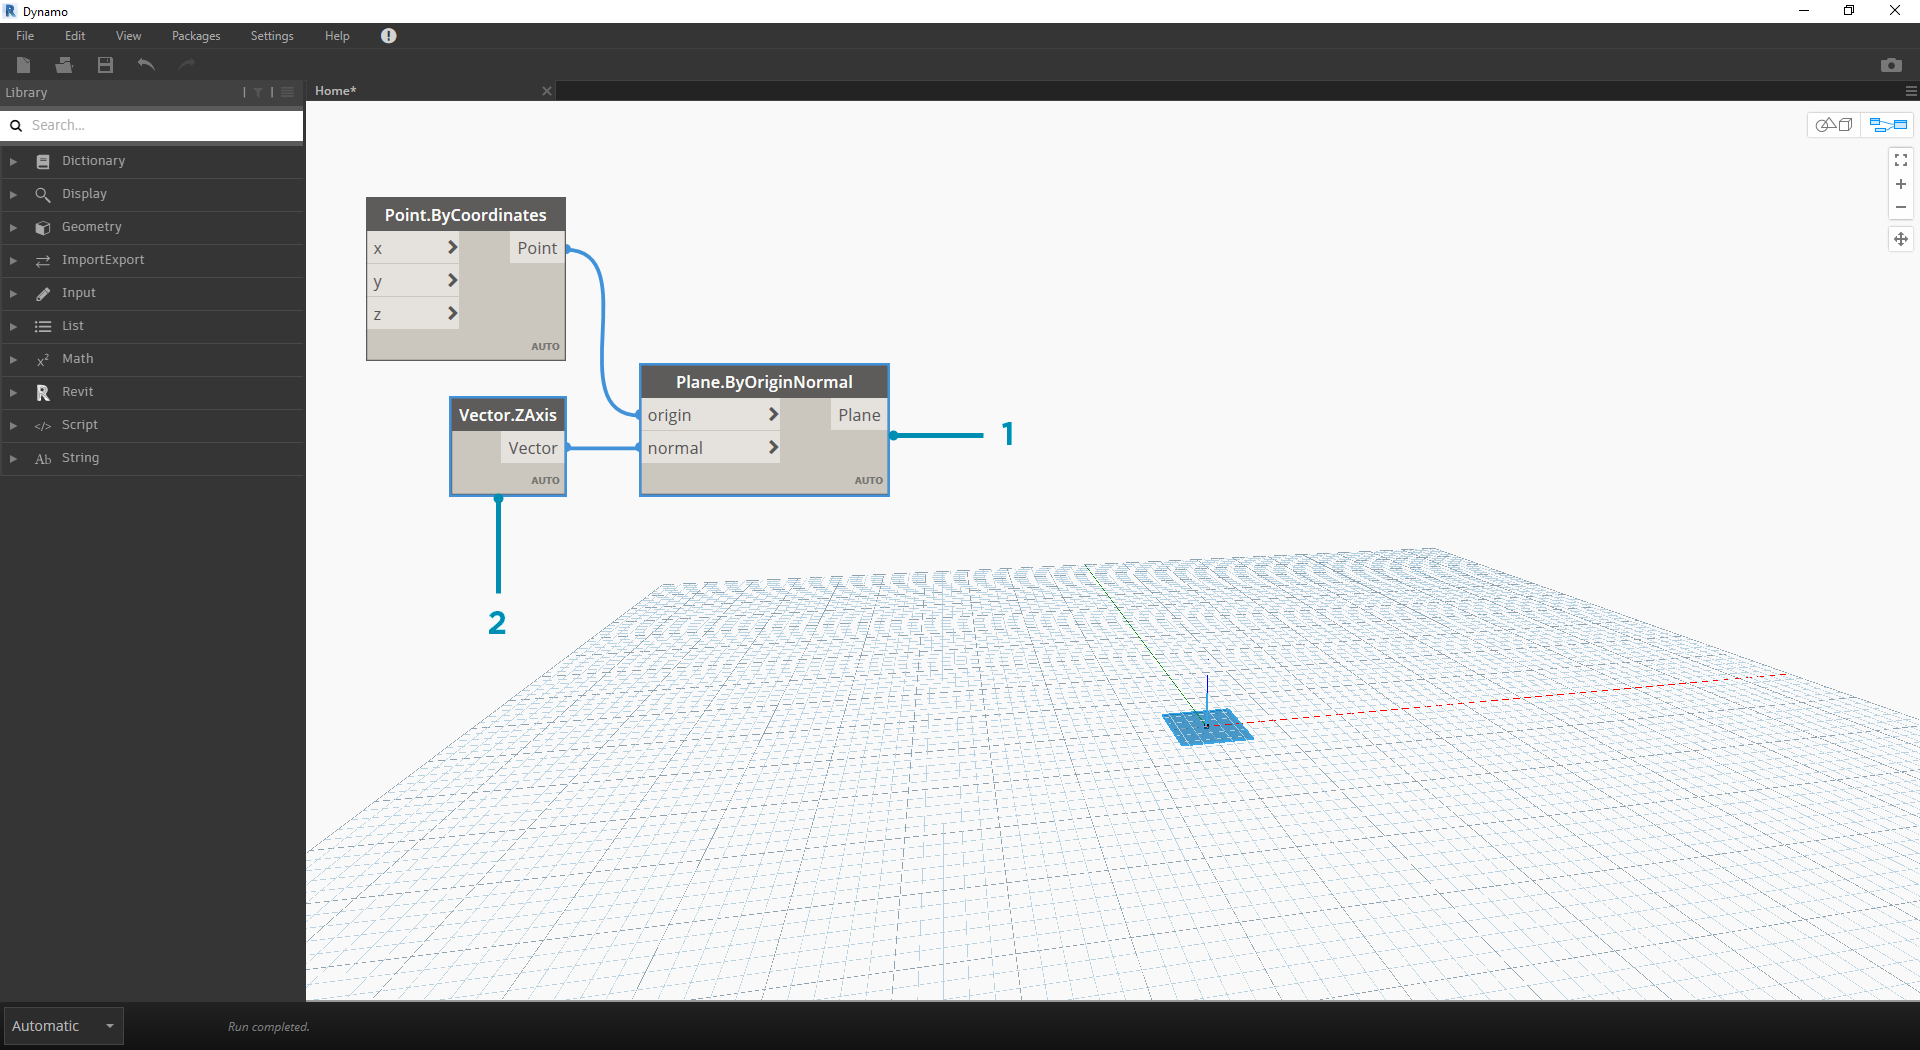Click the New file icon in toolbar
Viewport: 1920px width, 1050px height.
coord(24,65)
